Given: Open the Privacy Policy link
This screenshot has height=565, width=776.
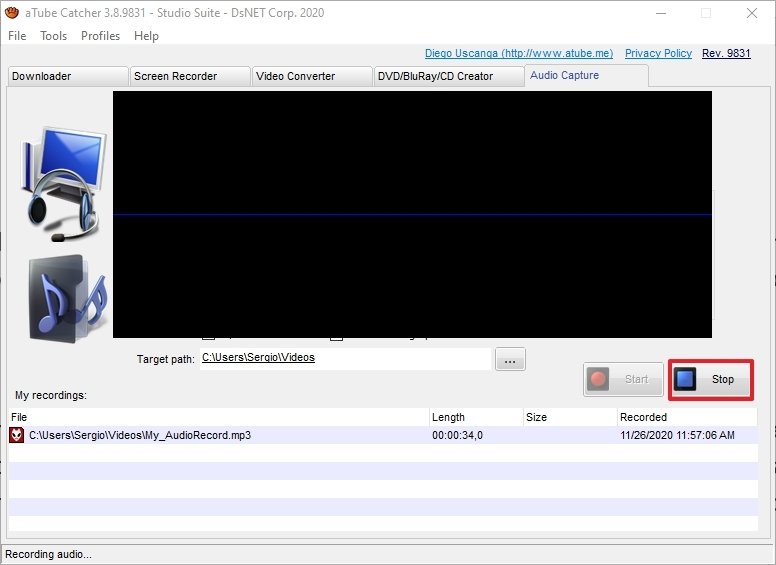Looking at the screenshot, I should click(x=658, y=53).
